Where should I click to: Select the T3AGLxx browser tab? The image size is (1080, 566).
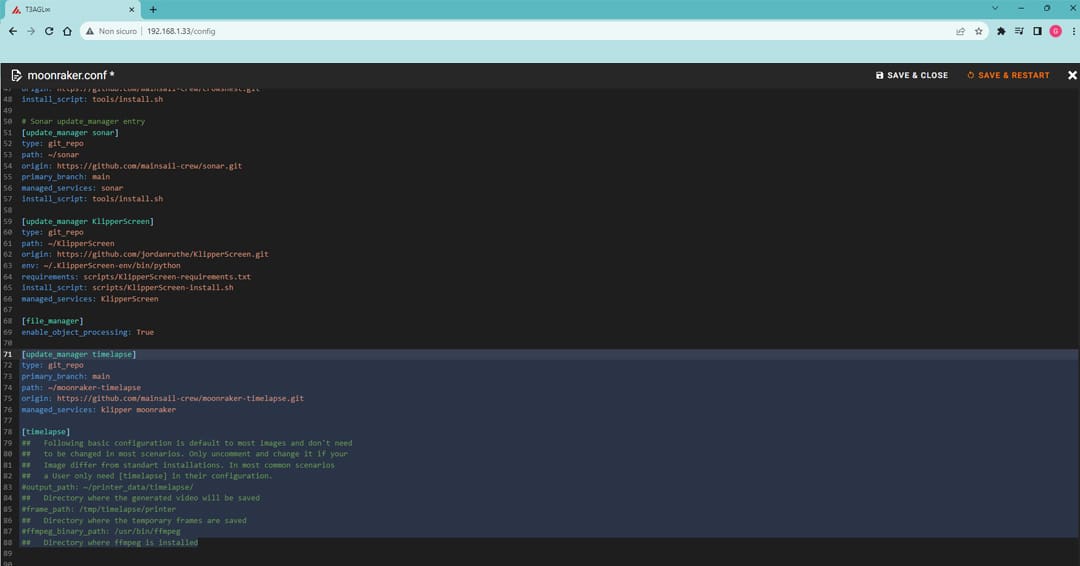tap(70, 10)
